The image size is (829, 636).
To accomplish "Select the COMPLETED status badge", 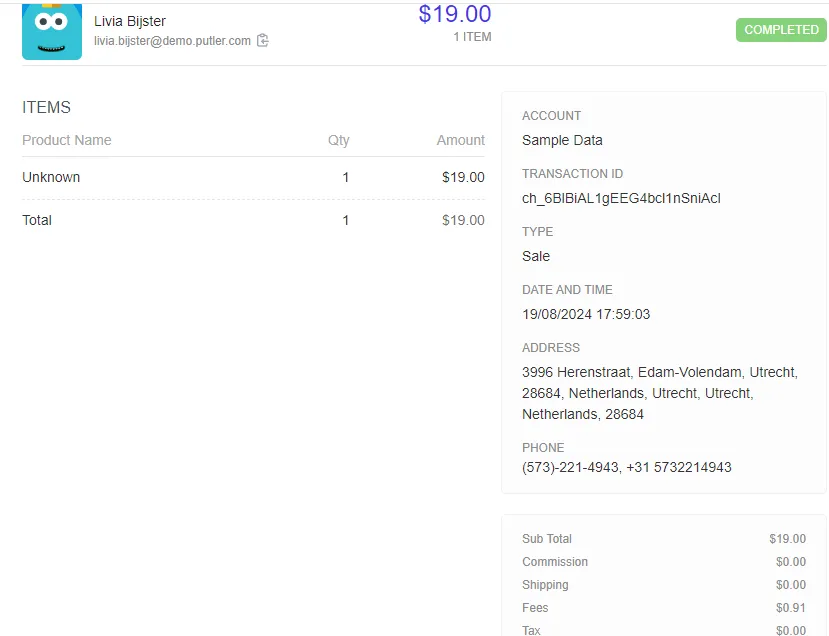I will [781, 30].
